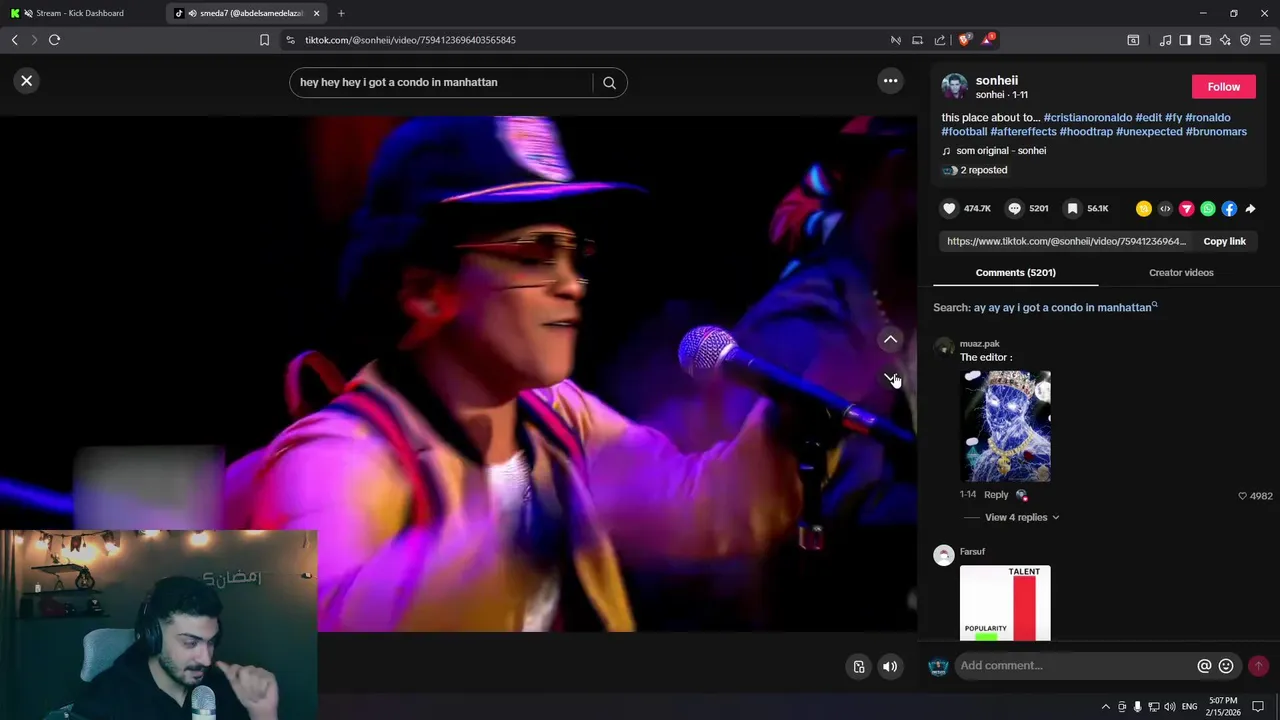Open 'som original - sonhei' sound link
This screenshot has height=720, width=1280.
1001,151
